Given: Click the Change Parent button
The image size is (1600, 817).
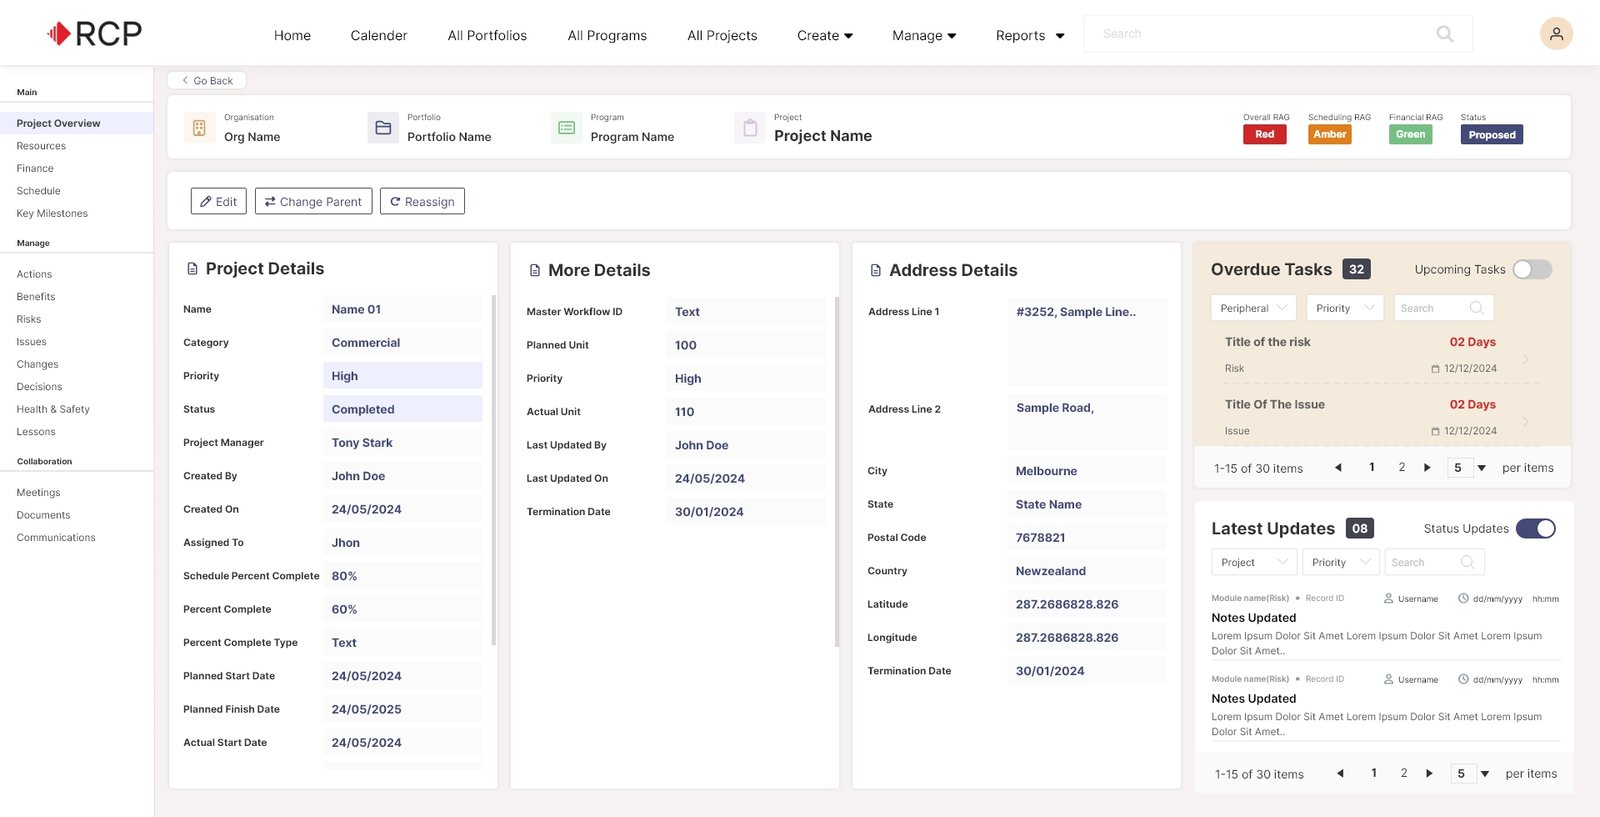Looking at the screenshot, I should click(x=313, y=201).
